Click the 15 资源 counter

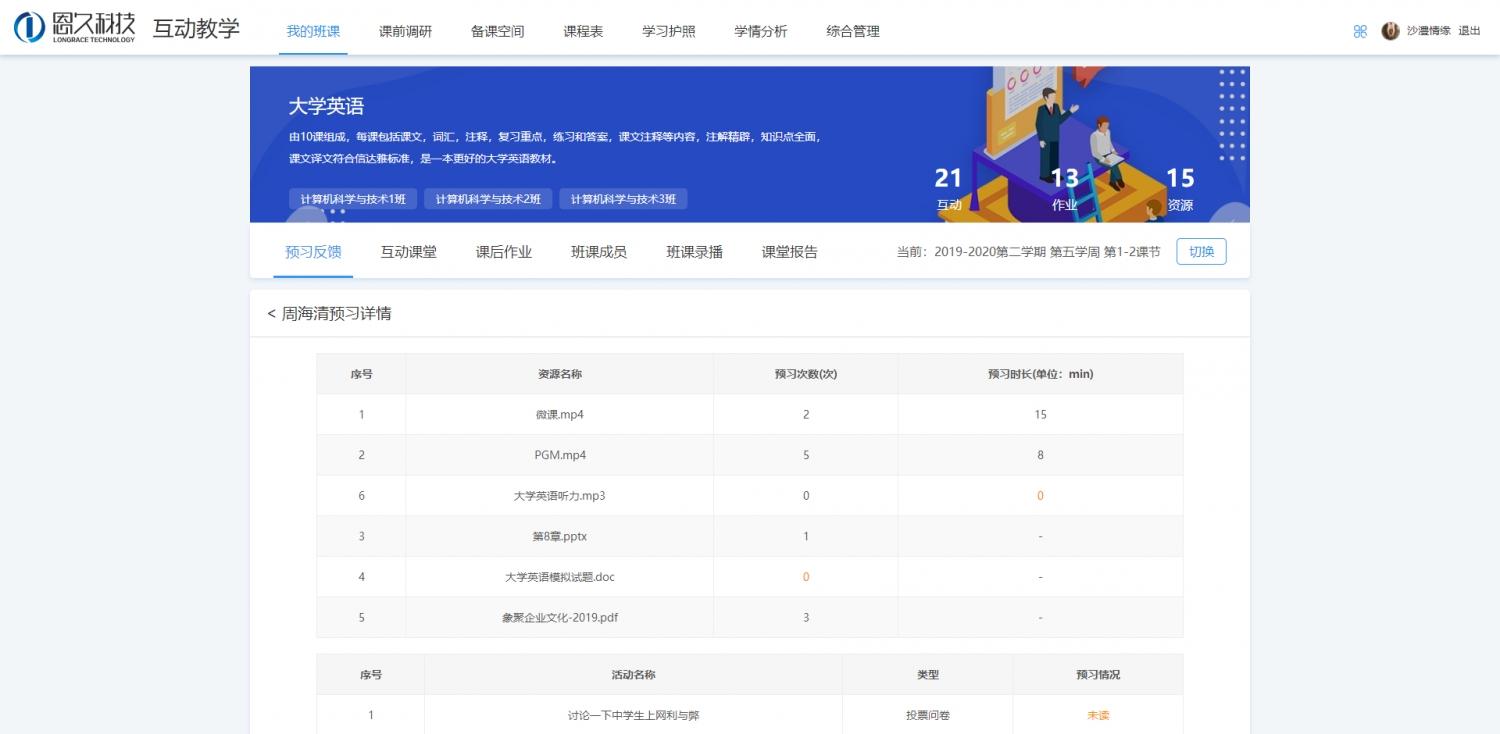(x=1180, y=189)
